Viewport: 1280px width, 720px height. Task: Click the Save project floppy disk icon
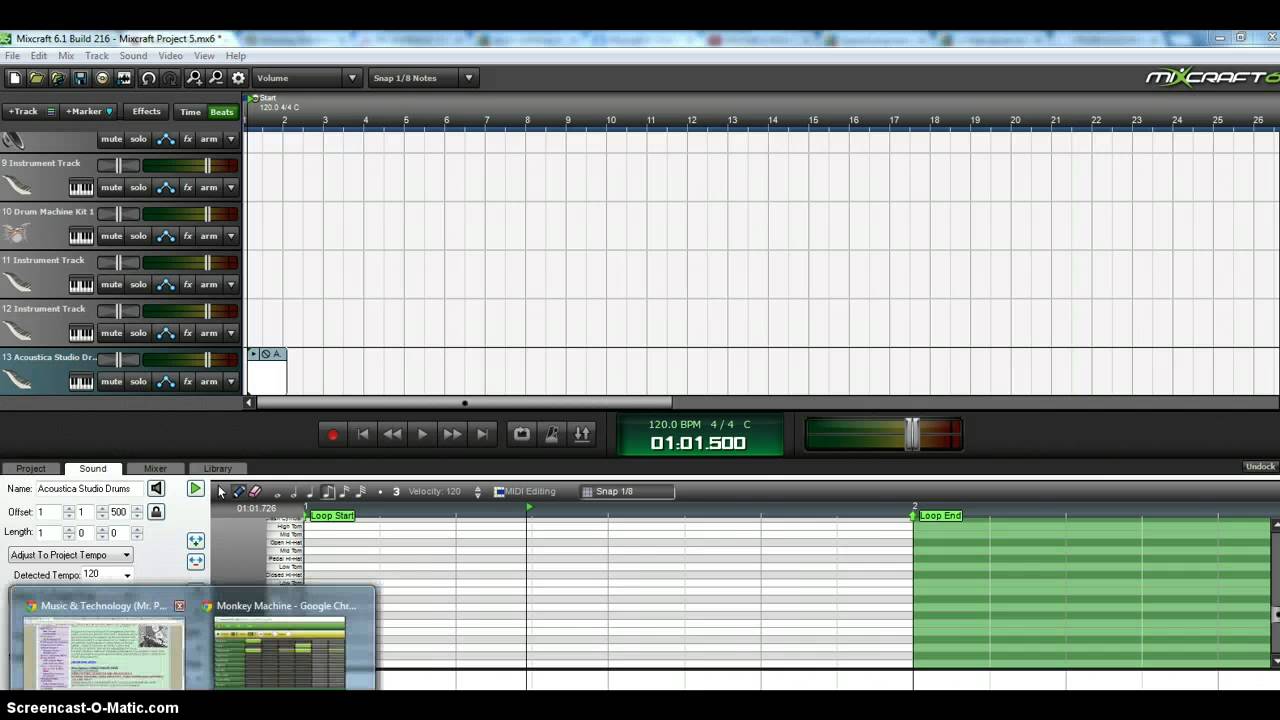tap(80, 78)
